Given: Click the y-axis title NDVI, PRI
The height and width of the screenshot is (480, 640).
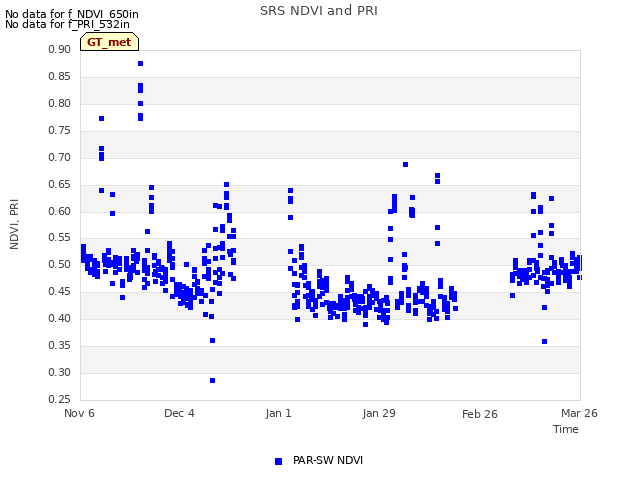Looking at the screenshot, I should [x=14, y=224].
